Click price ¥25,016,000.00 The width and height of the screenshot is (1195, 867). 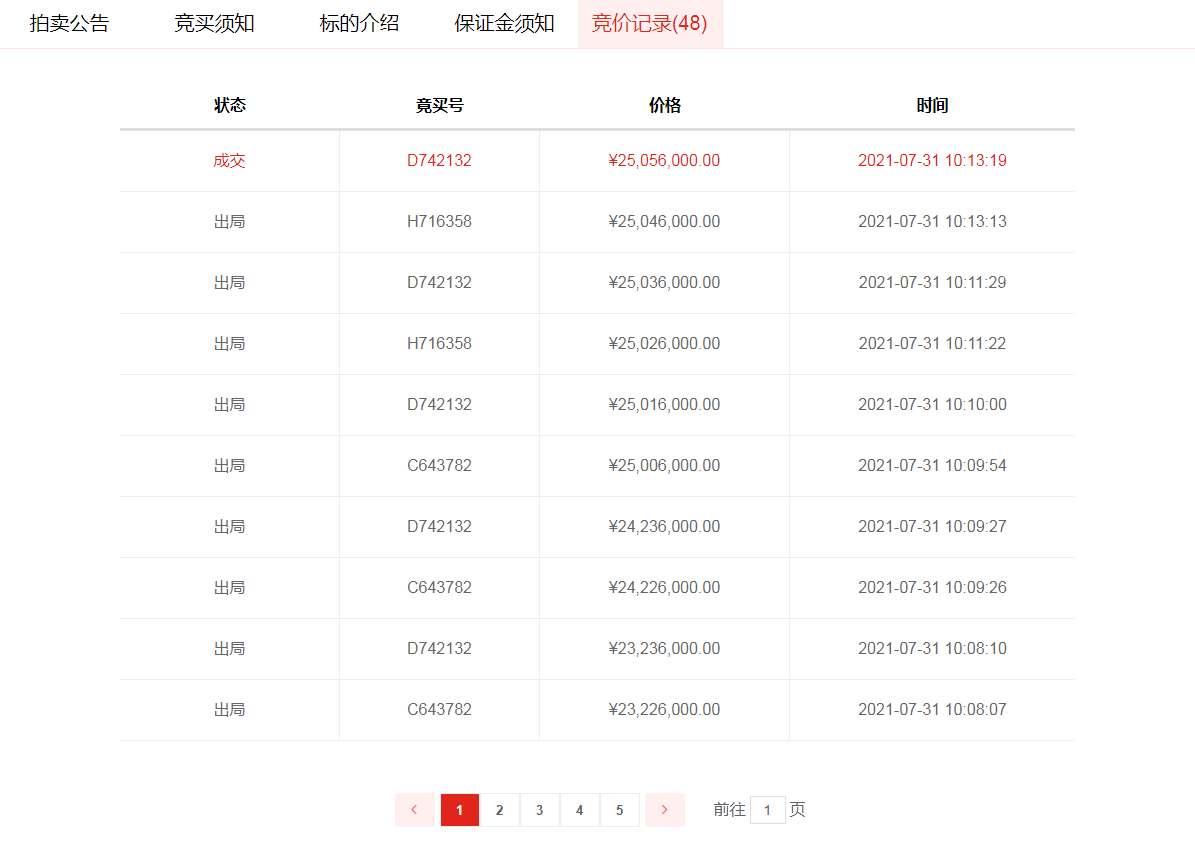(x=665, y=405)
